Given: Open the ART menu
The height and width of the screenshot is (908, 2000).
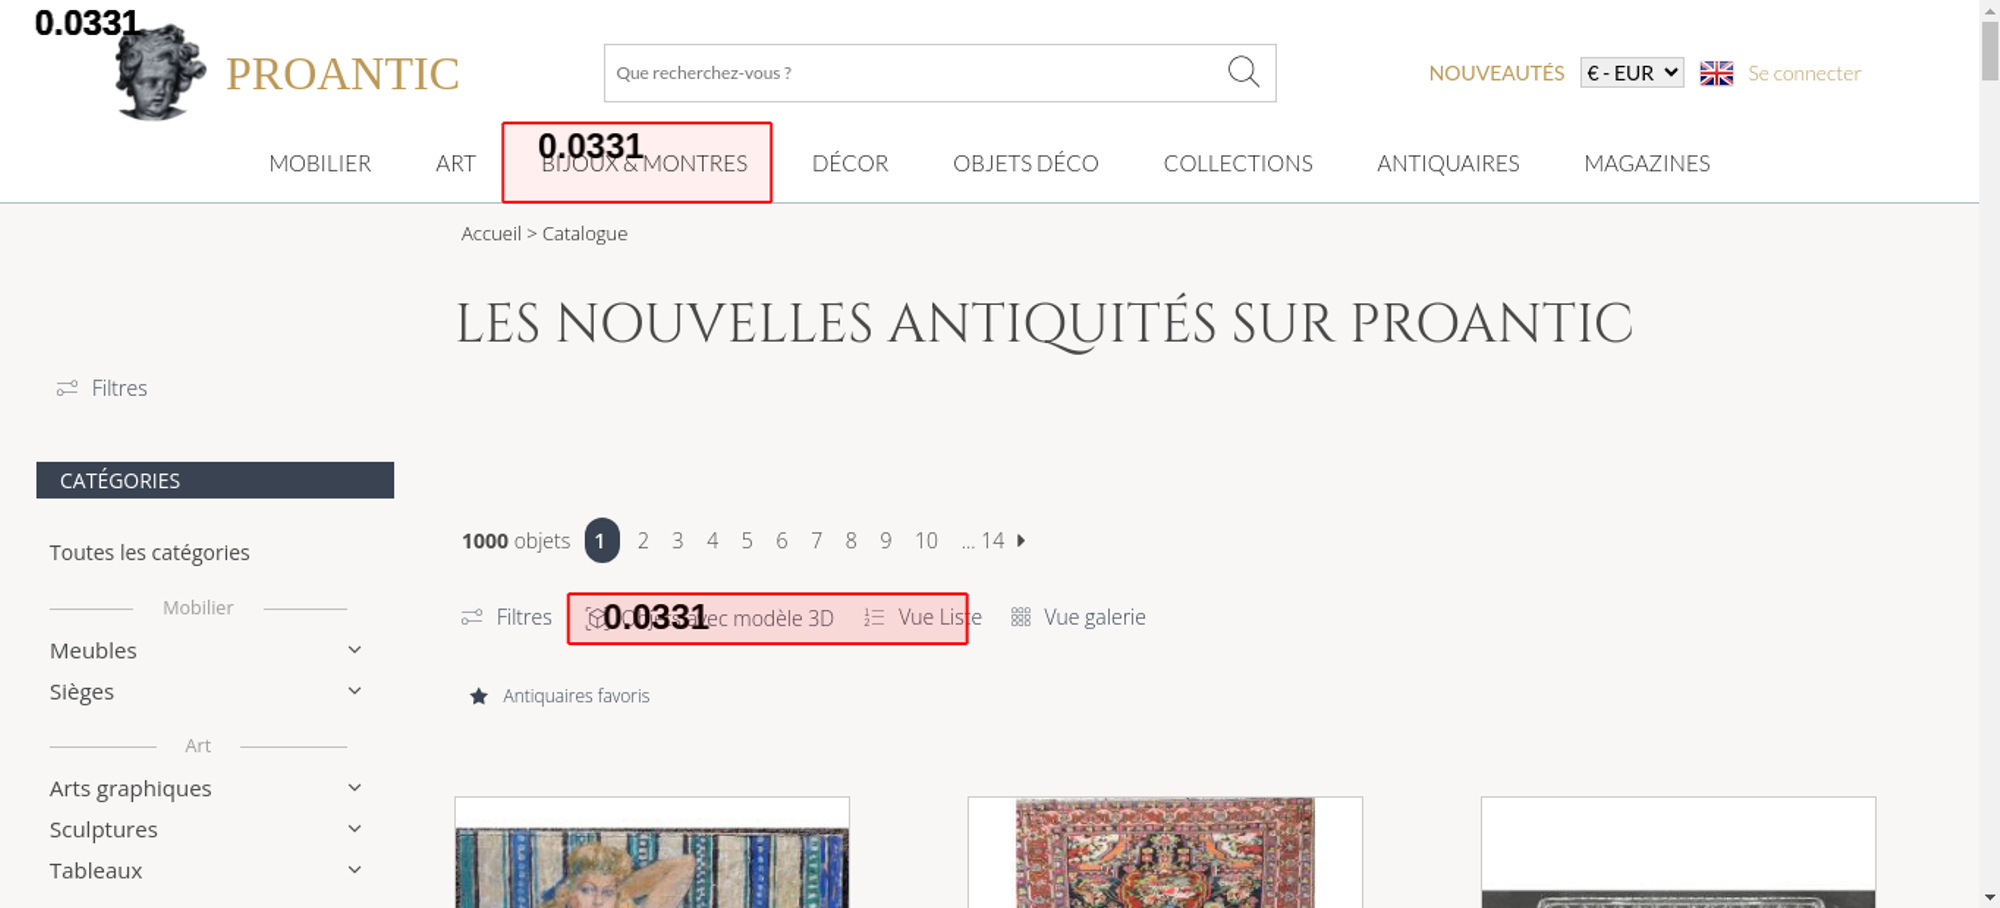Looking at the screenshot, I should tap(456, 163).
